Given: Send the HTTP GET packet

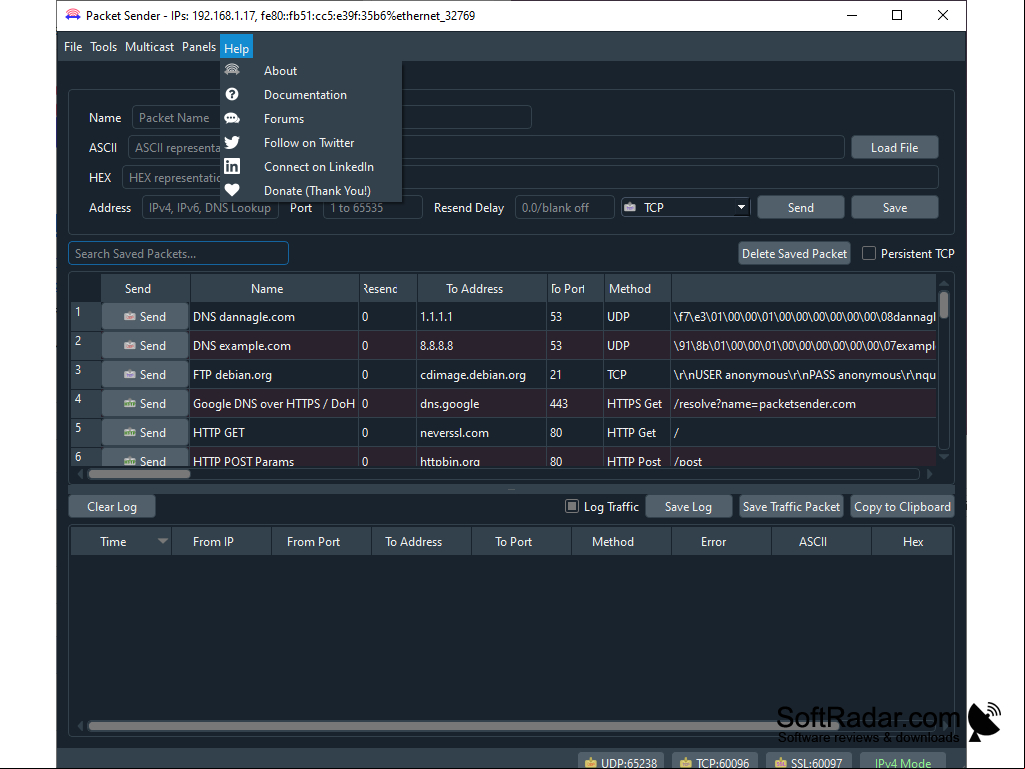Looking at the screenshot, I should click(145, 432).
